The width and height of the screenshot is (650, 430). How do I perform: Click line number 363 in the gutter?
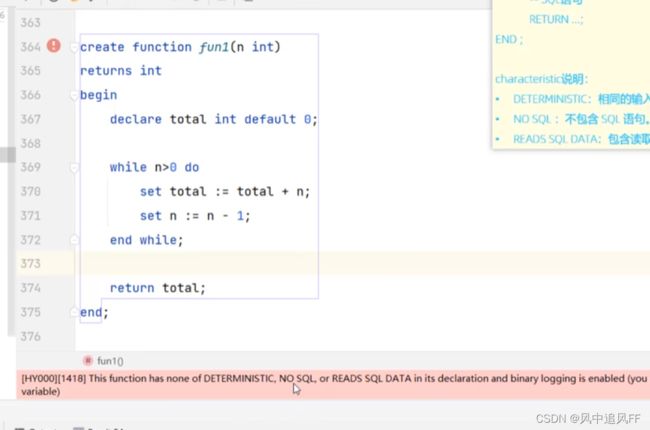tap(31, 22)
